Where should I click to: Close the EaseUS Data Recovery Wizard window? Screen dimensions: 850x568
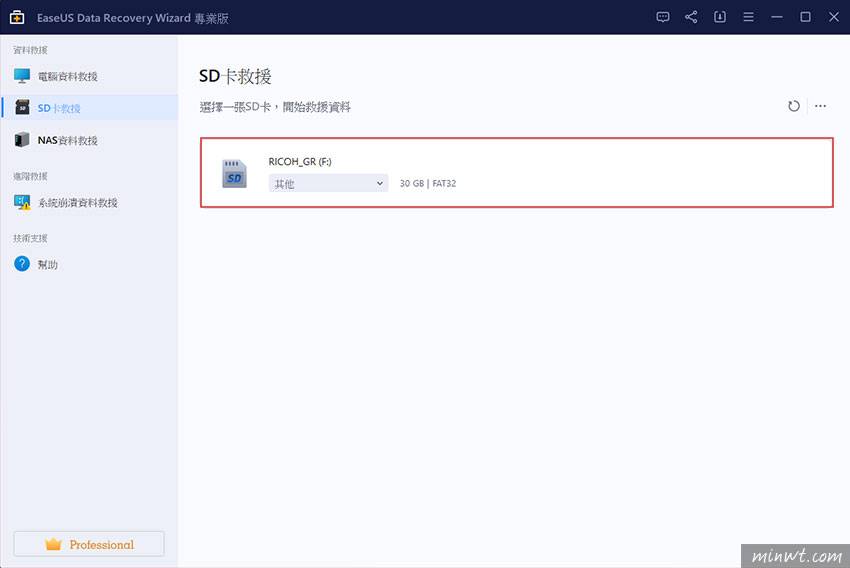tap(834, 17)
